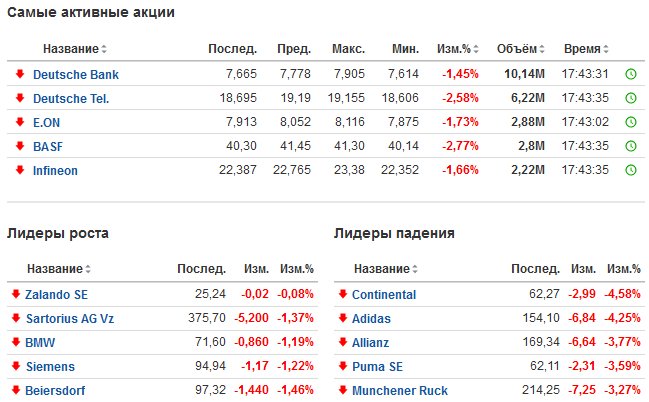Open the Siemens stock page

click(x=50, y=367)
